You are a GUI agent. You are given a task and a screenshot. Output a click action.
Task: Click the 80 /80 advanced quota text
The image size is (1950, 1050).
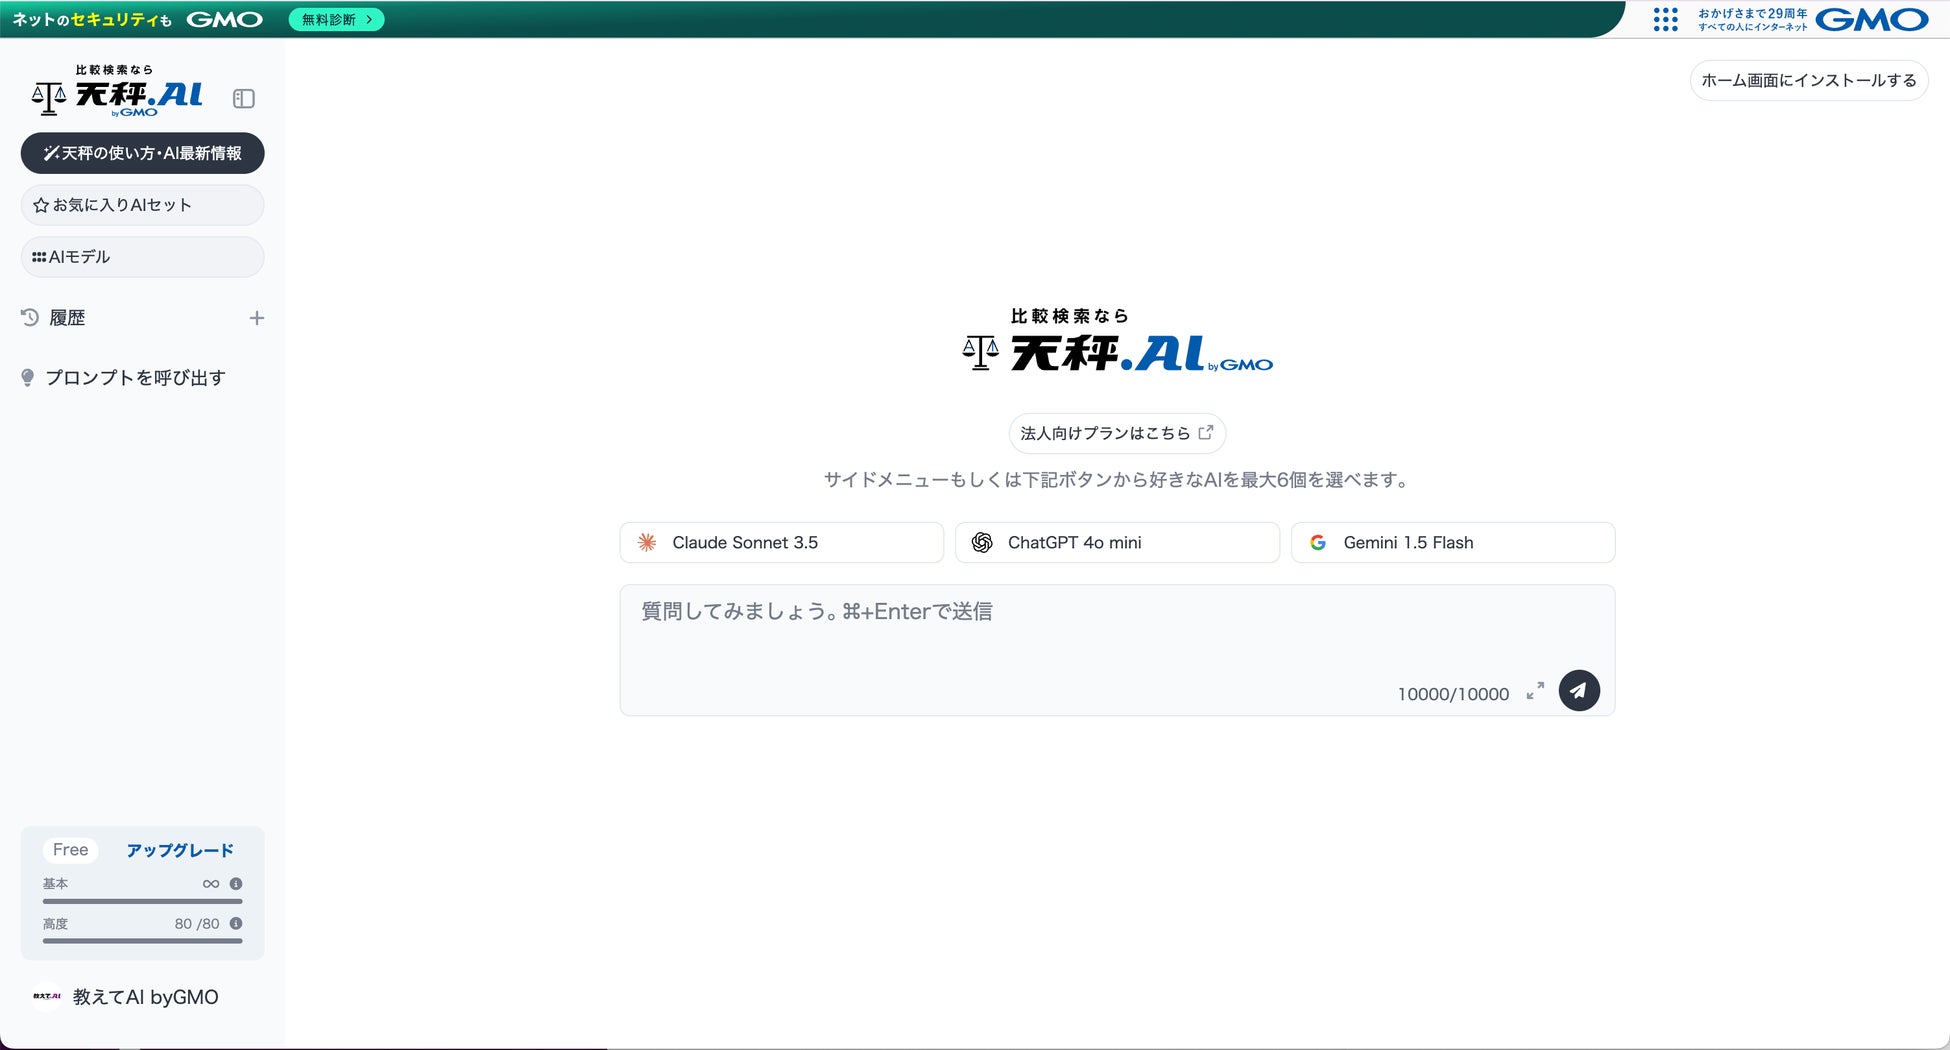pyautogui.click(x=197, y=924)
